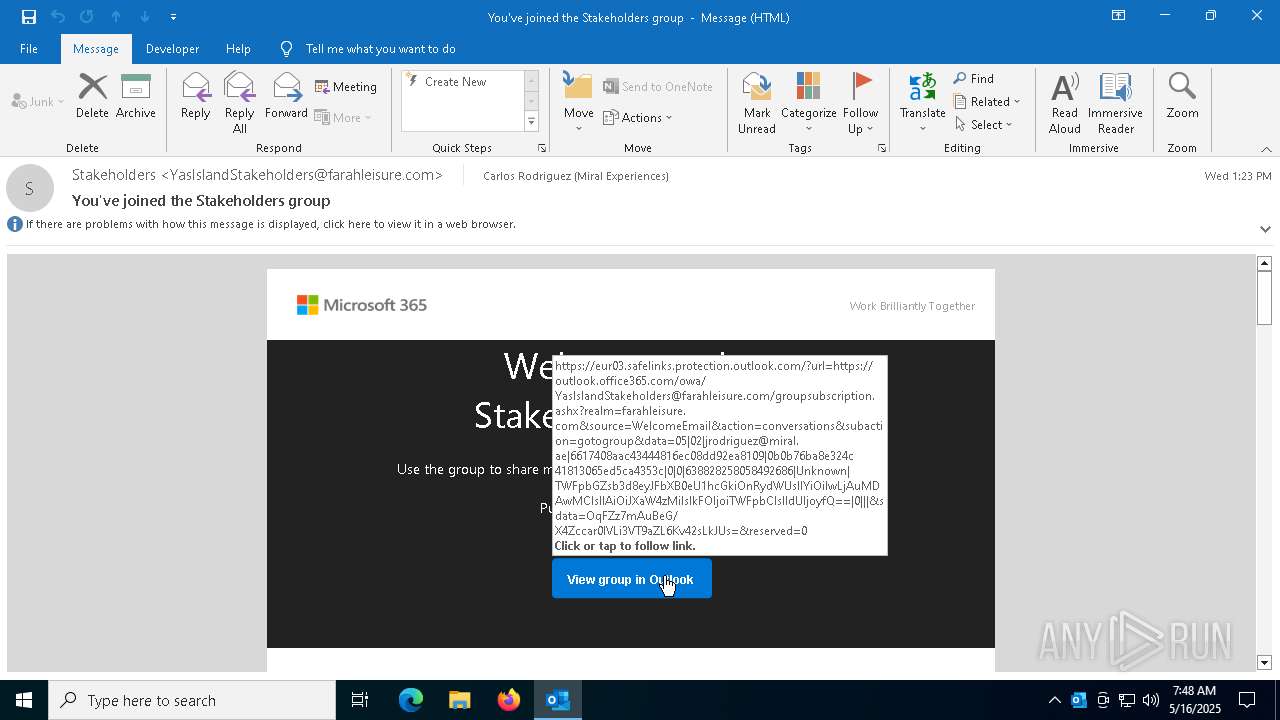The image size is (1280, 720).
Task: Open Task View on the taskbar
Action: (360, 700)
